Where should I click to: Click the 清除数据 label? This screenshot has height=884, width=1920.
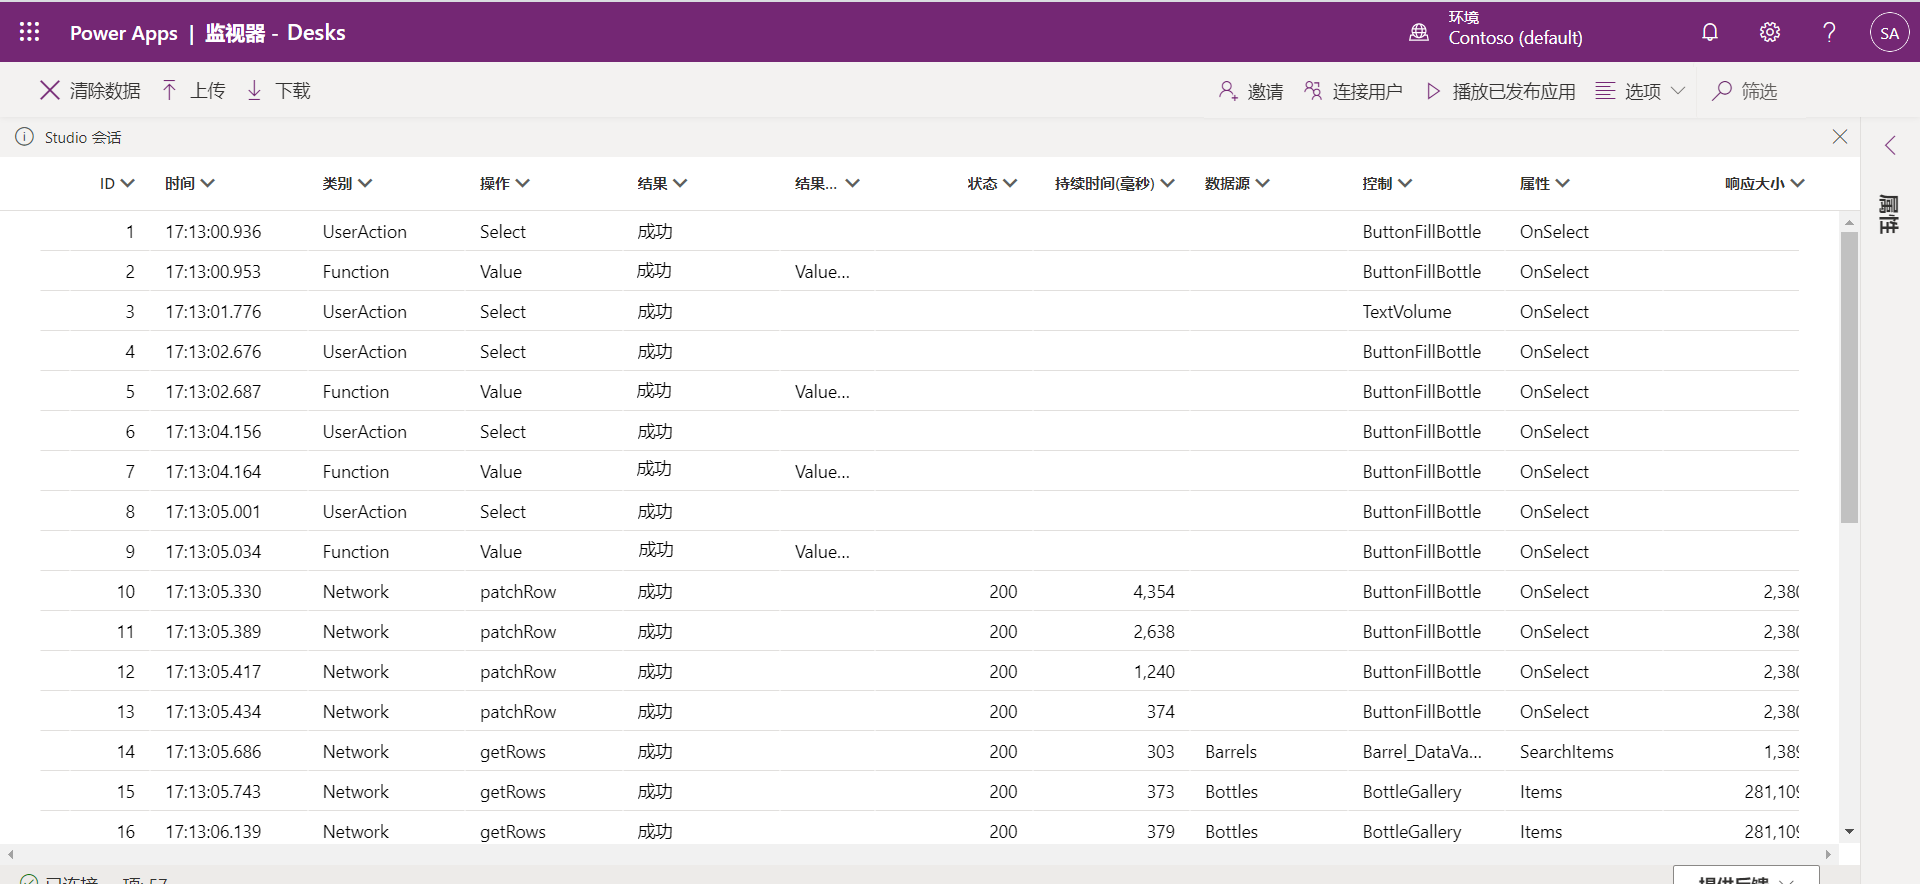tap(105, 91)
